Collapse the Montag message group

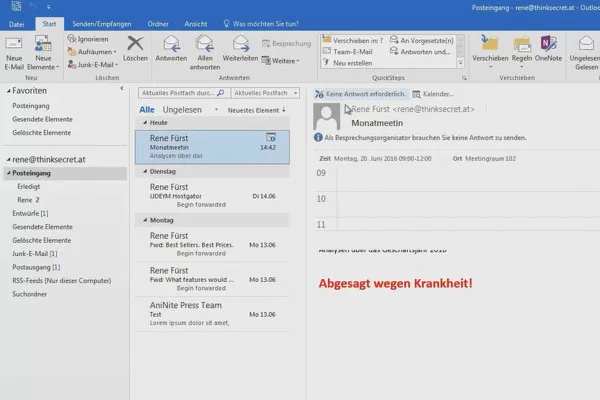tap(145, 220)
